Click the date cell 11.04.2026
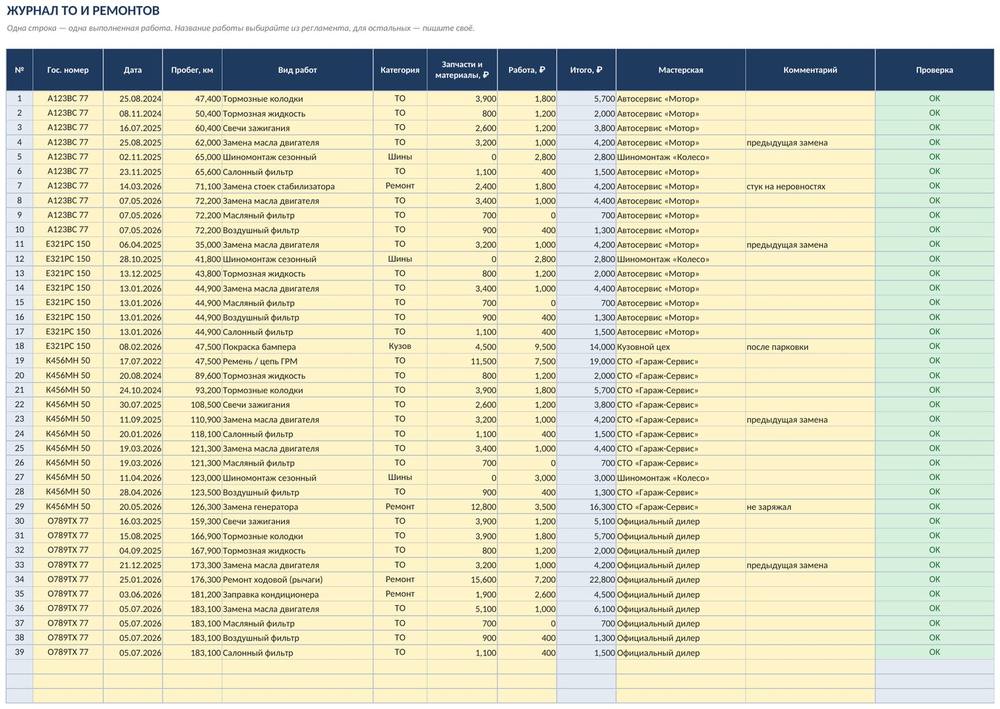Viewport: 1000px width, 709px height. pyautogui.click(x=133, y=478)
